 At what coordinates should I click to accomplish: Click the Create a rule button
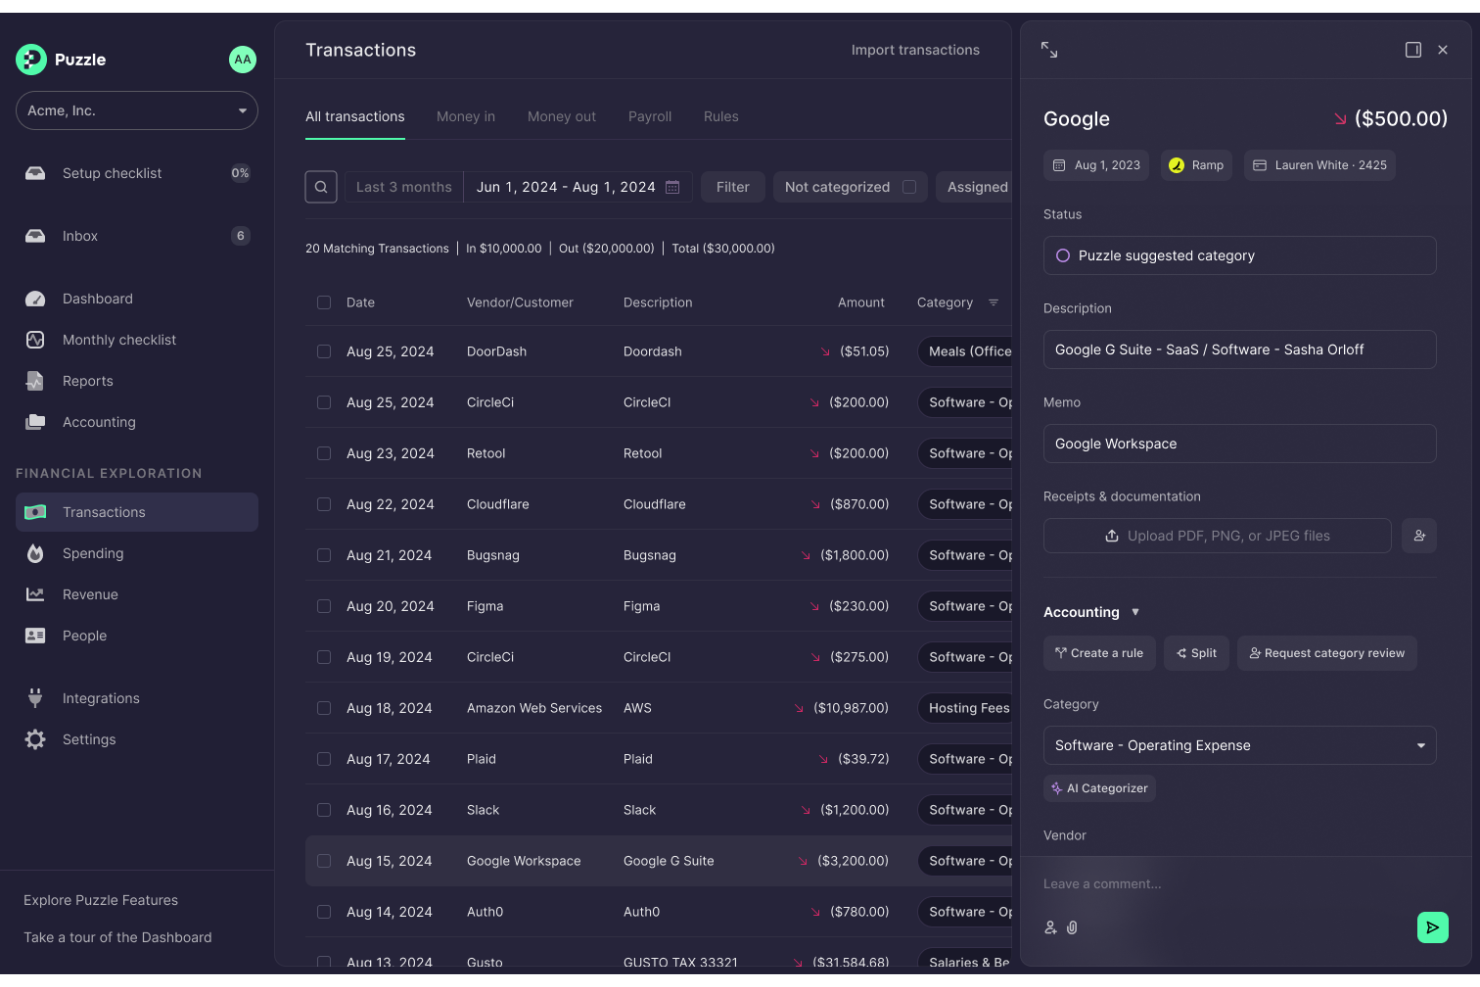(1099, 653)
